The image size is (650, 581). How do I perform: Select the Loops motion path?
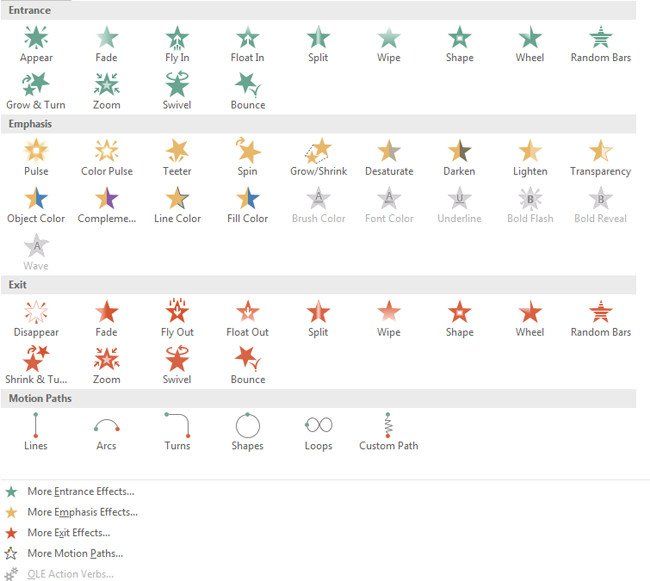click(318, 432)
